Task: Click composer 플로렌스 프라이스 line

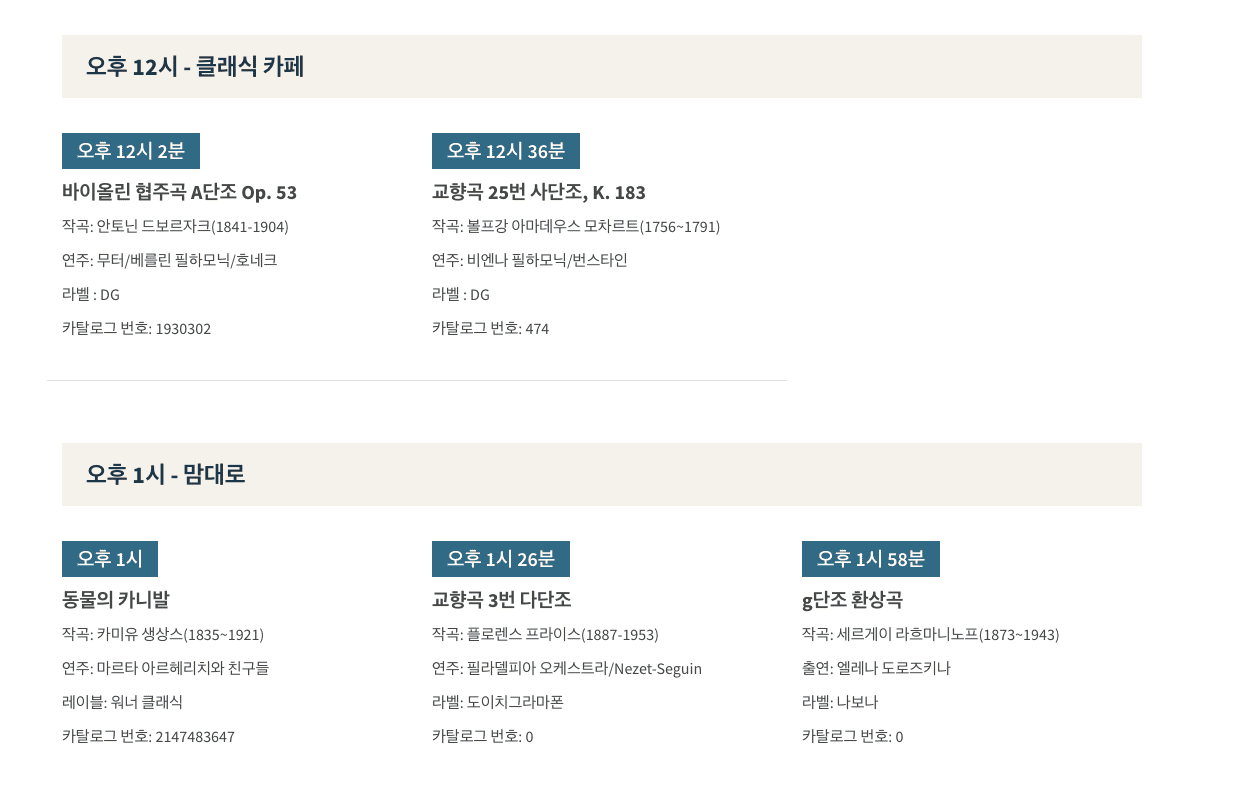Action: (545, 635)
